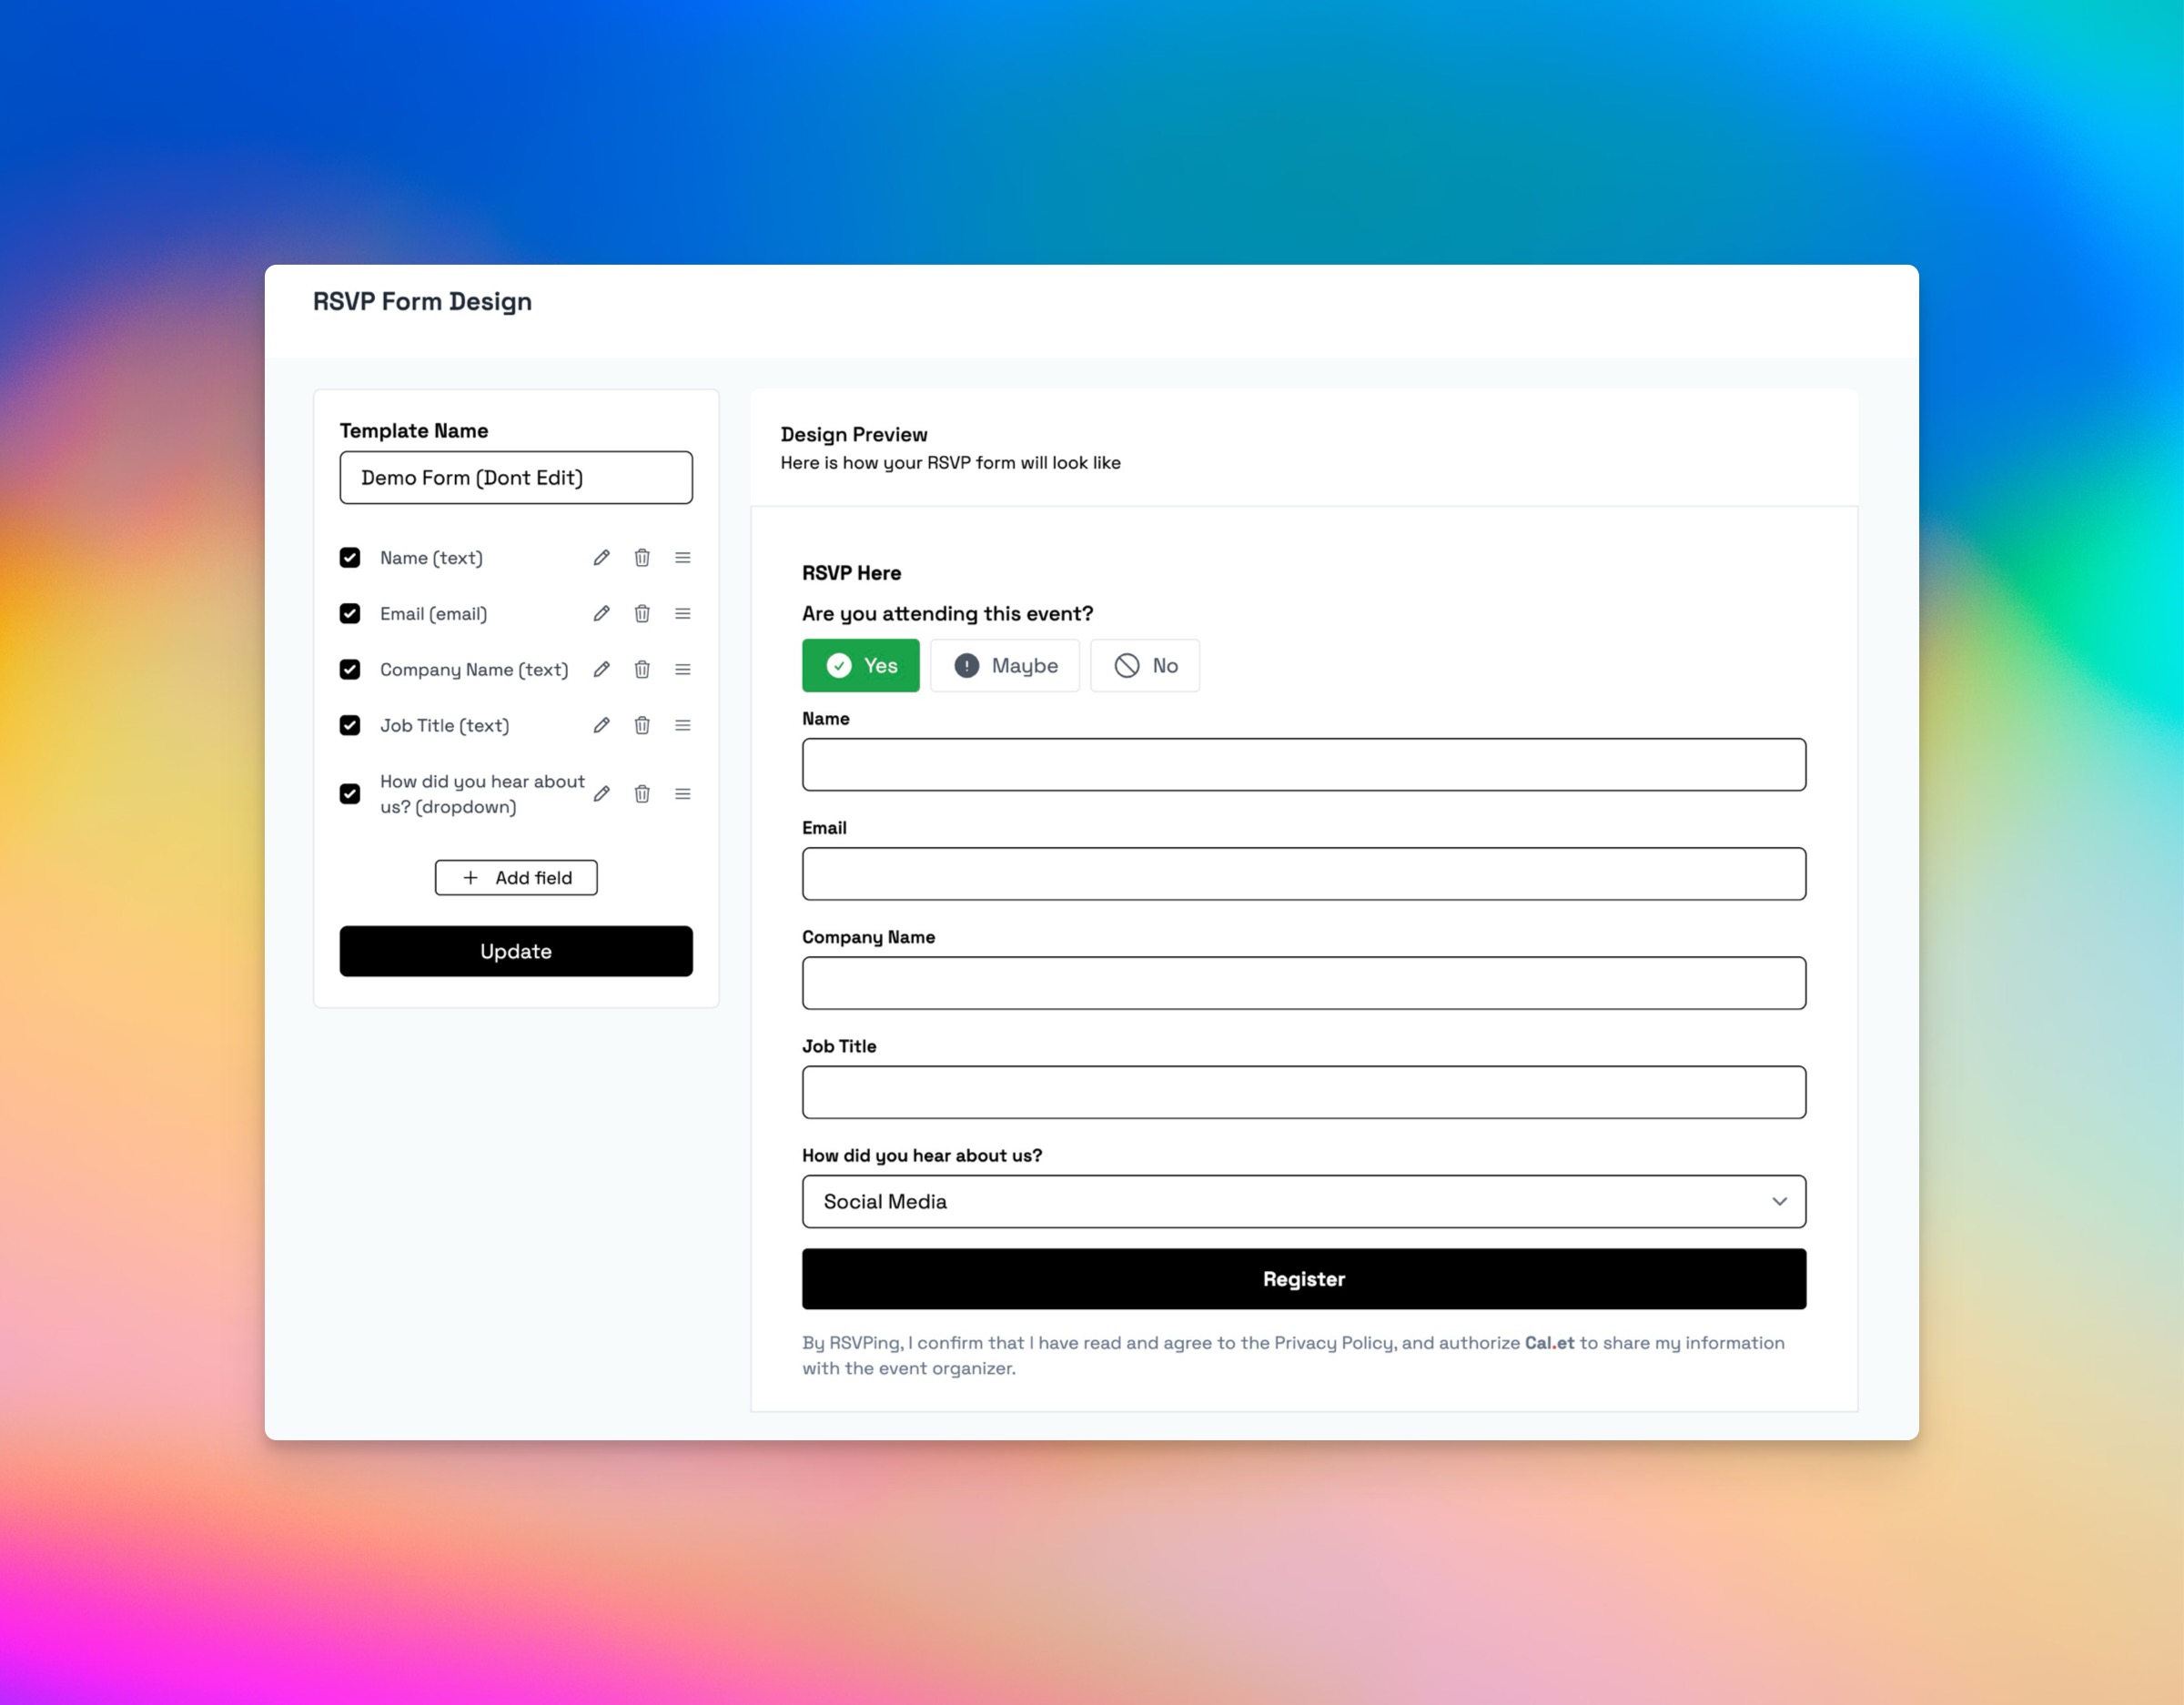This screenshot has width=2184, height=1705.
Task: Disable the Company Name field checkbox
Action: 351,670
